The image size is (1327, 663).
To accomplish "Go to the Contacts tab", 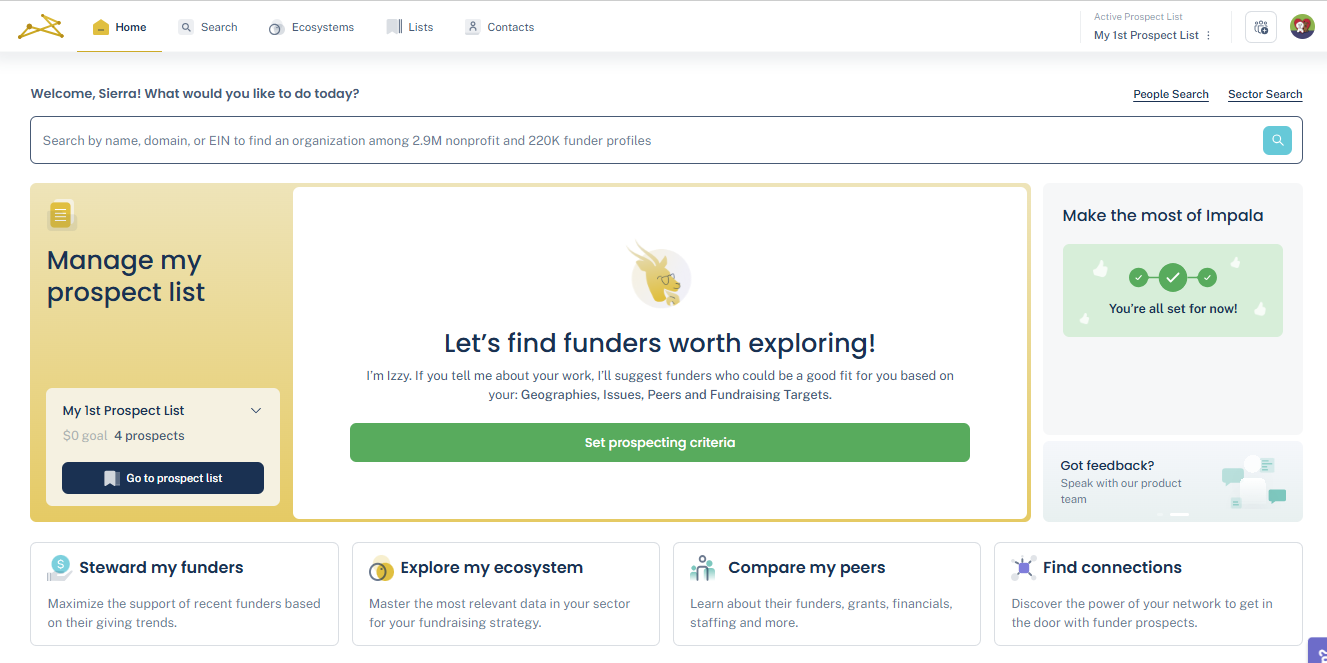I will (x=500, y=27).
